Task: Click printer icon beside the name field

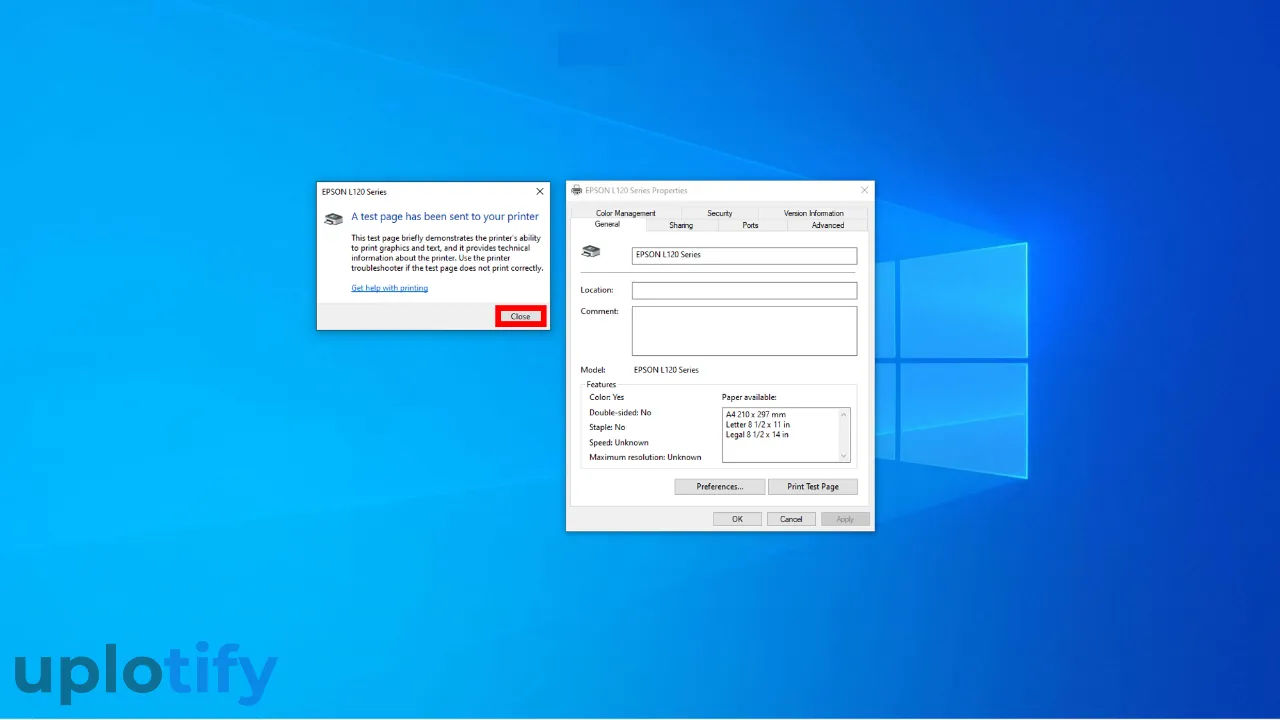Action: 591,252
